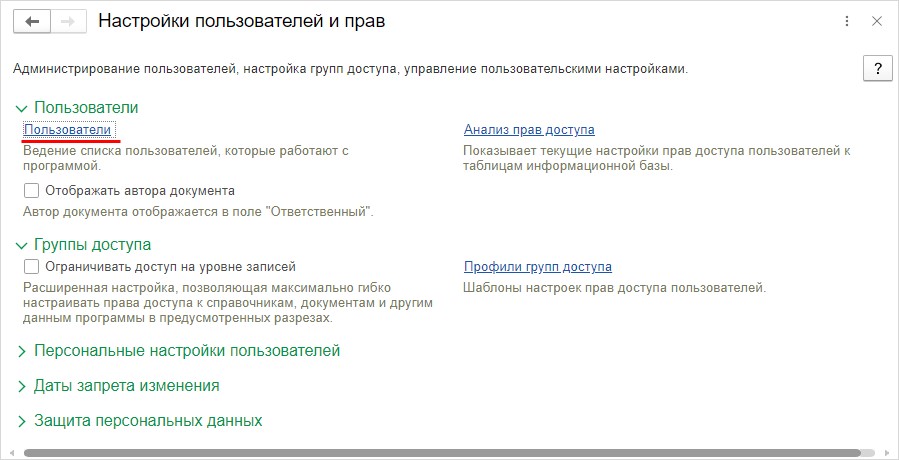Expand the Защита персональных данных section
Viewport: 899px width, 460px height.
pyautogui.click(x=139, y=421)
